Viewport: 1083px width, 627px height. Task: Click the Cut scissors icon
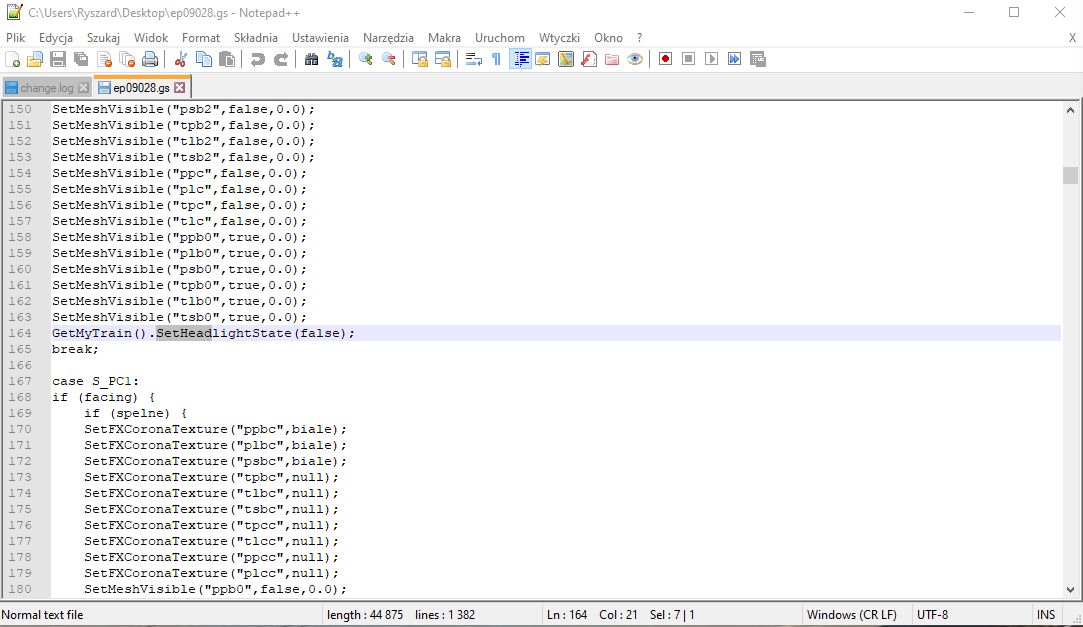[x=181, y=59]
